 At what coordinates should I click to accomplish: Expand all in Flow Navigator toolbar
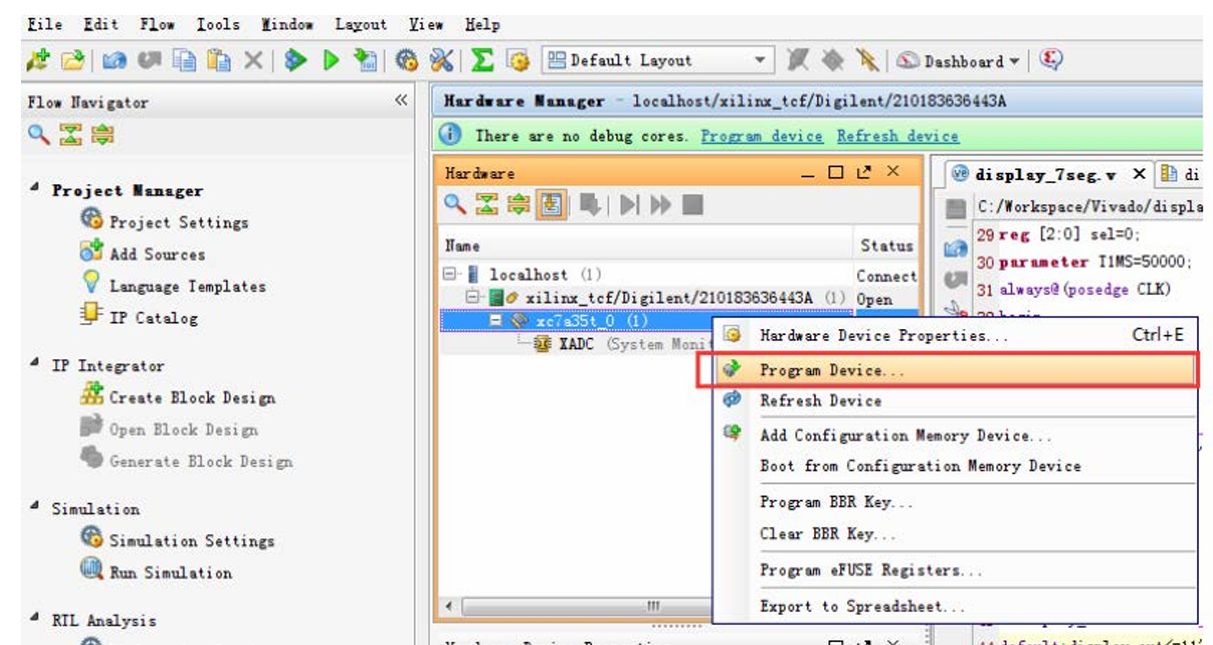click(102, 135)
